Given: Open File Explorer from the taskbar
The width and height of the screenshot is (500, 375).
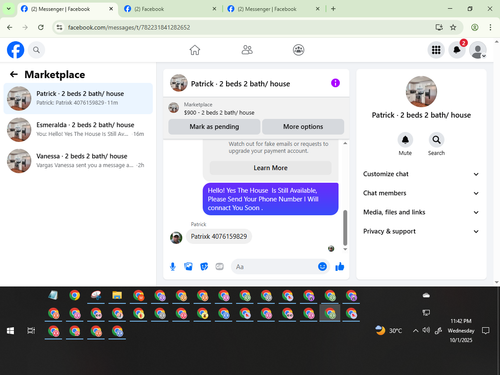Looking at the screenshot, I should (117, 295).
